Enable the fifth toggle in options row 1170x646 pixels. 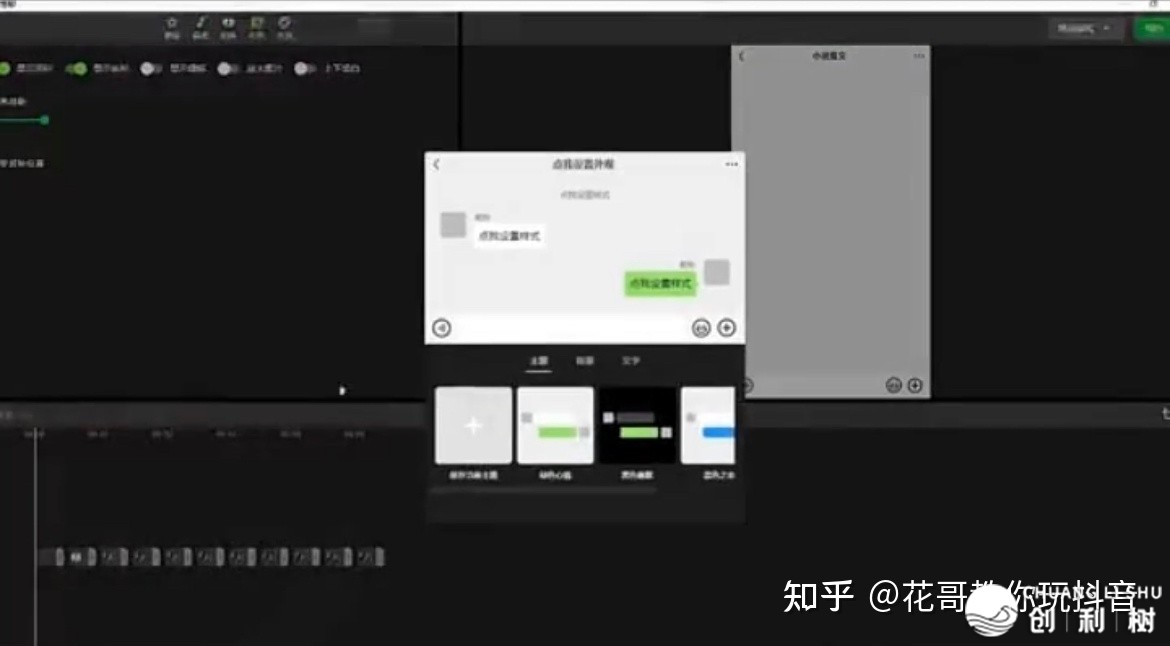tap(303, 69)
